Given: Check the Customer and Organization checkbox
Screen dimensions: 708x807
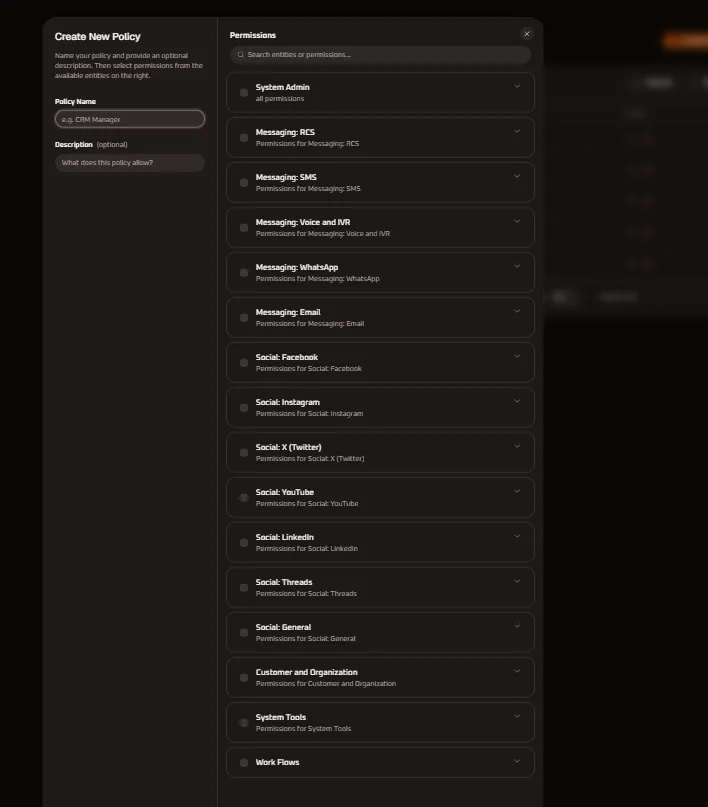Looking at the screenshot, I should pyautogui.click(x=244, y=678).
